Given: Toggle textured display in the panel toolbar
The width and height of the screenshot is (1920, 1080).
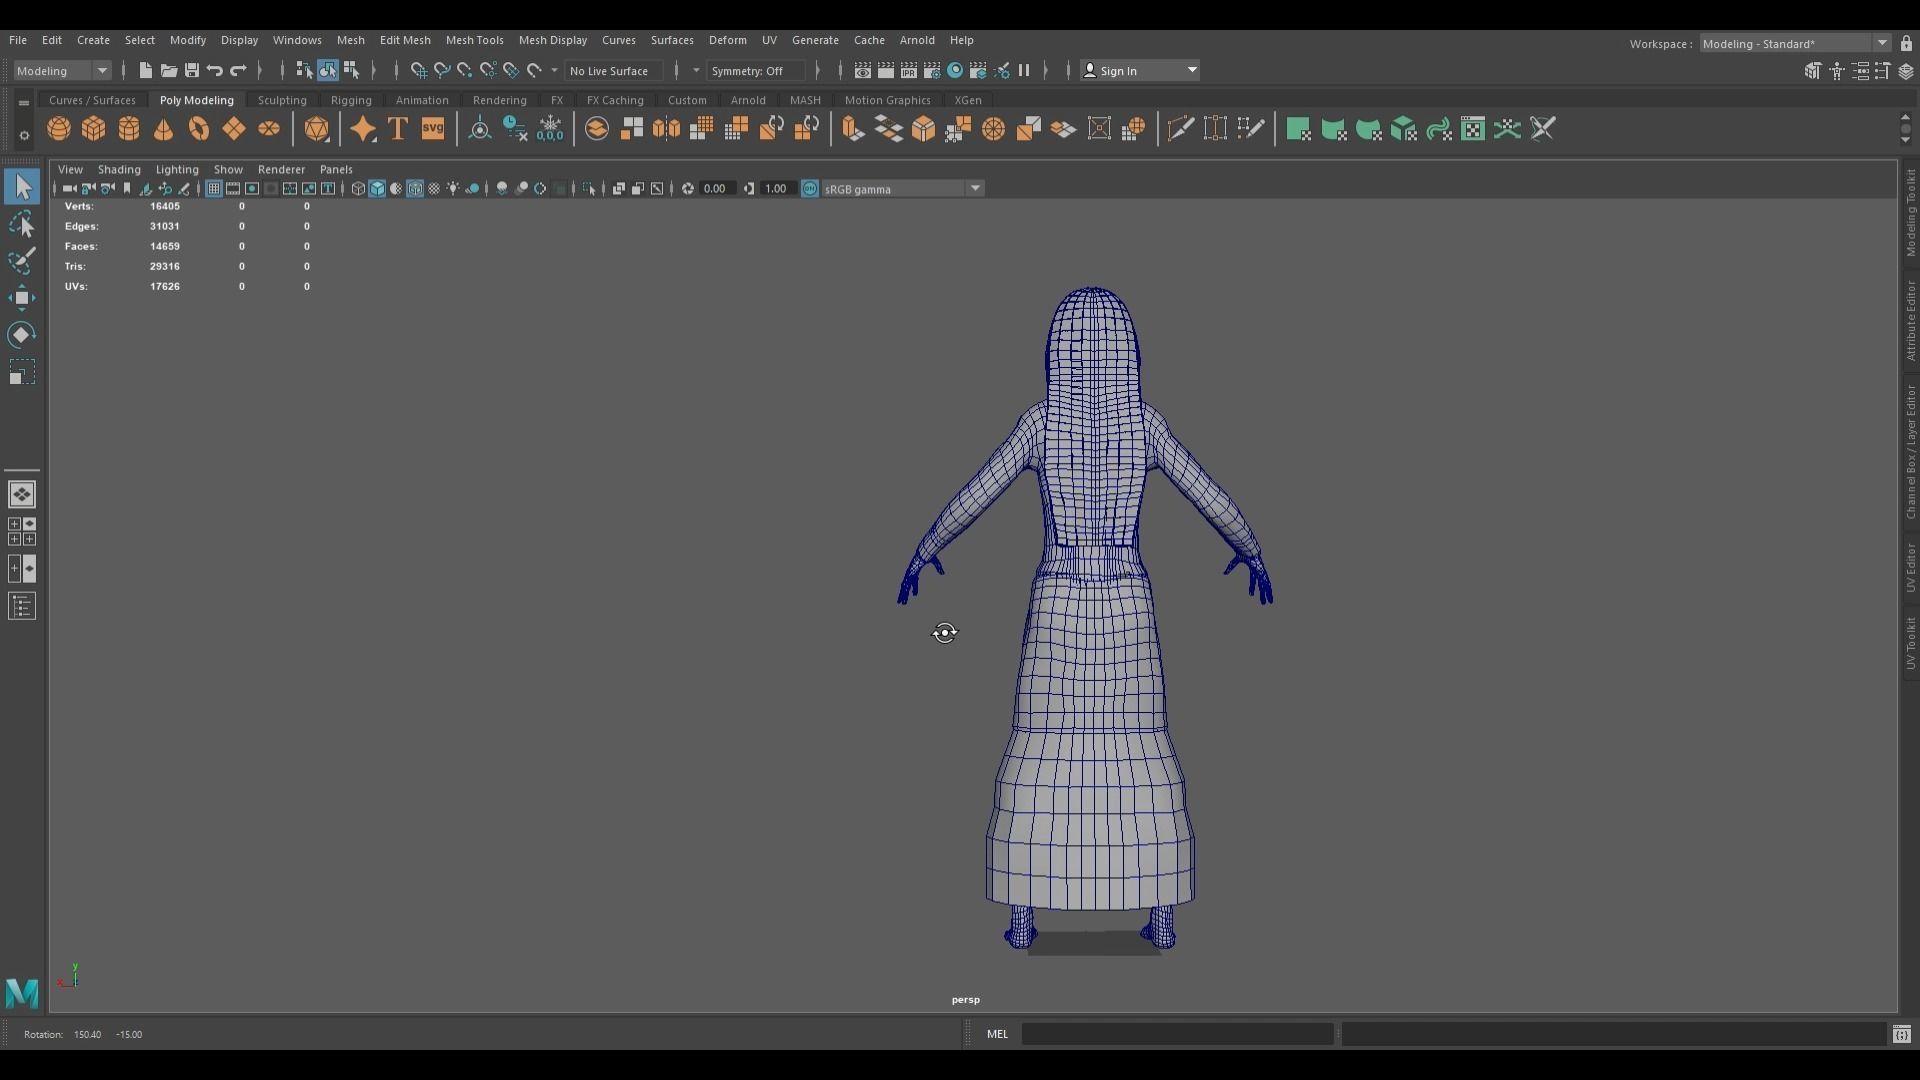Looking at the screenshot, I should pos(434,189).
